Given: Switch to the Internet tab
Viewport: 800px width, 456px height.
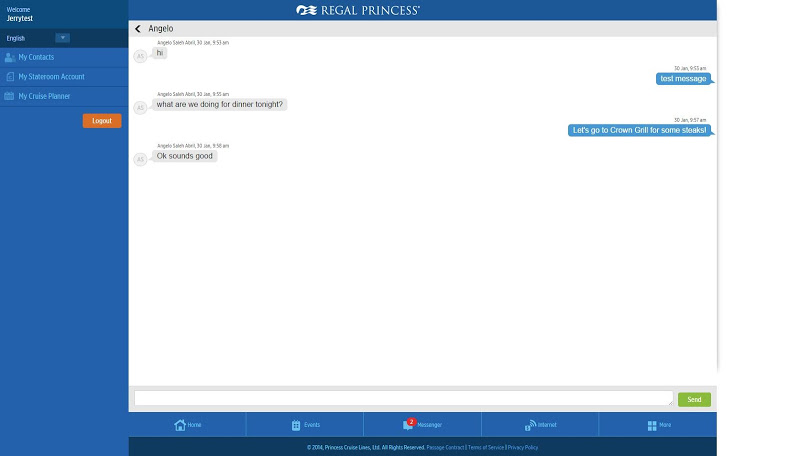Looking at the screenshot, I should (540, 424).
